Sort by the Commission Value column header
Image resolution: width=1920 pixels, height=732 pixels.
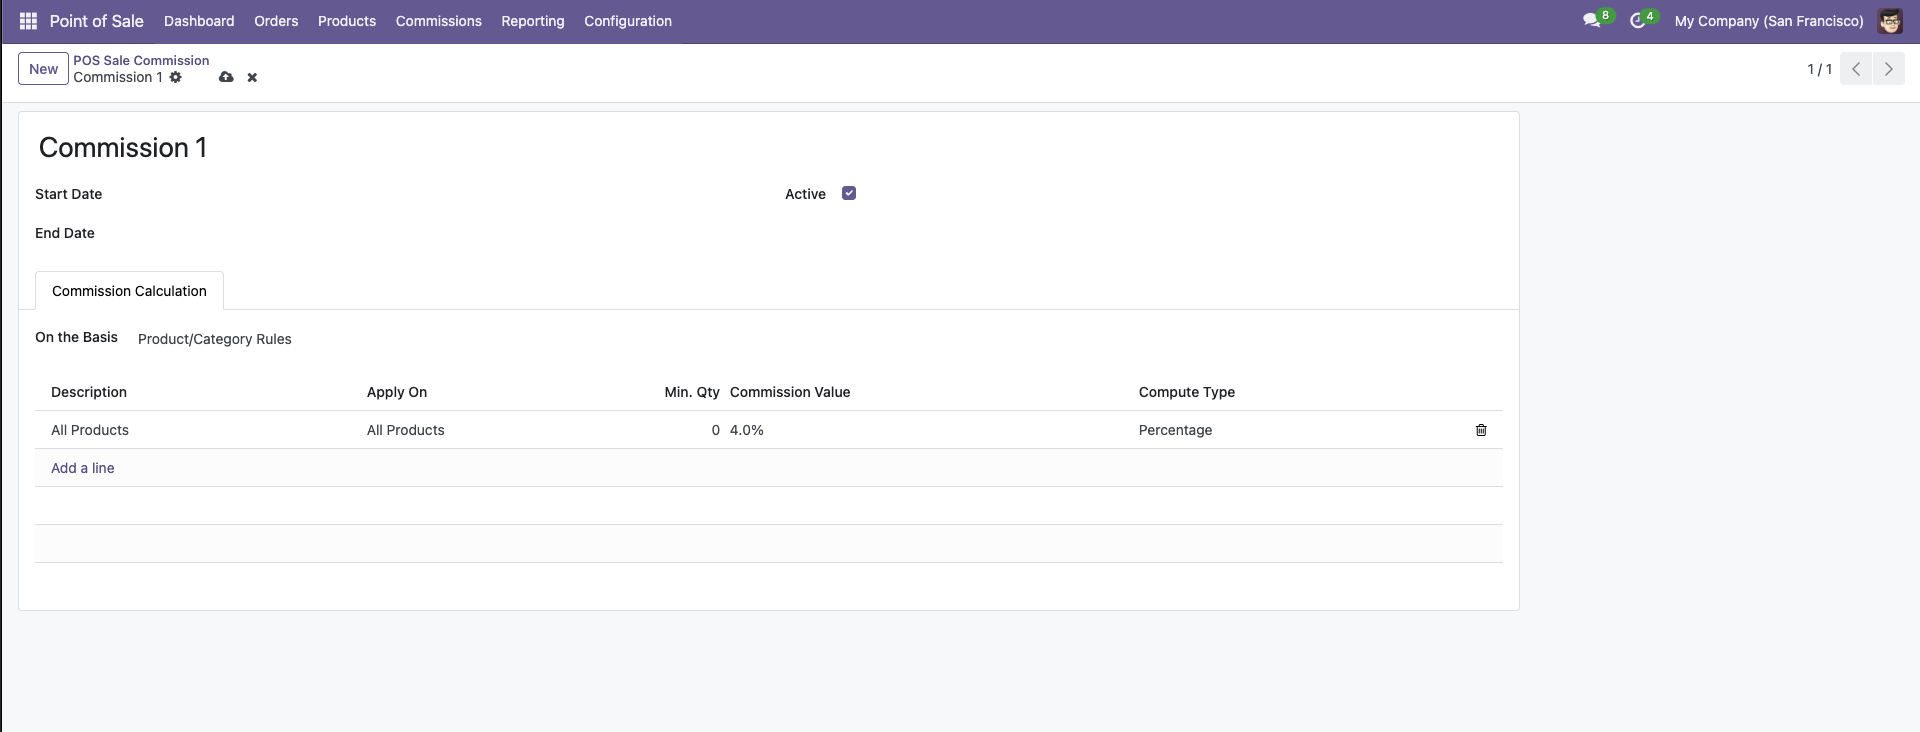(x=790, y=392)
